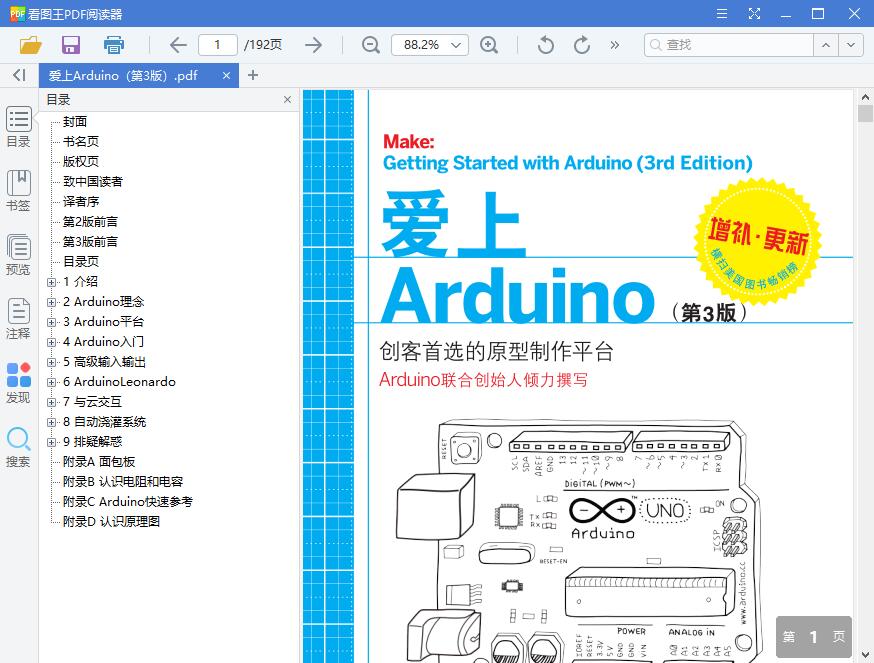Screen dimensions: 874x663
Task: Expand chapter 9 排疑解惑
Action: pyautogui.click(x=51, y=442)
